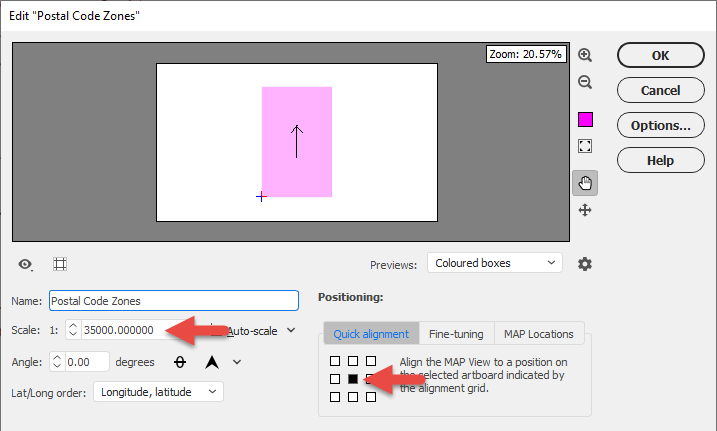This screenshot has height=431, width=717.
Task: Click the Name field Postal Code Zones
Action: click(174, 301)
